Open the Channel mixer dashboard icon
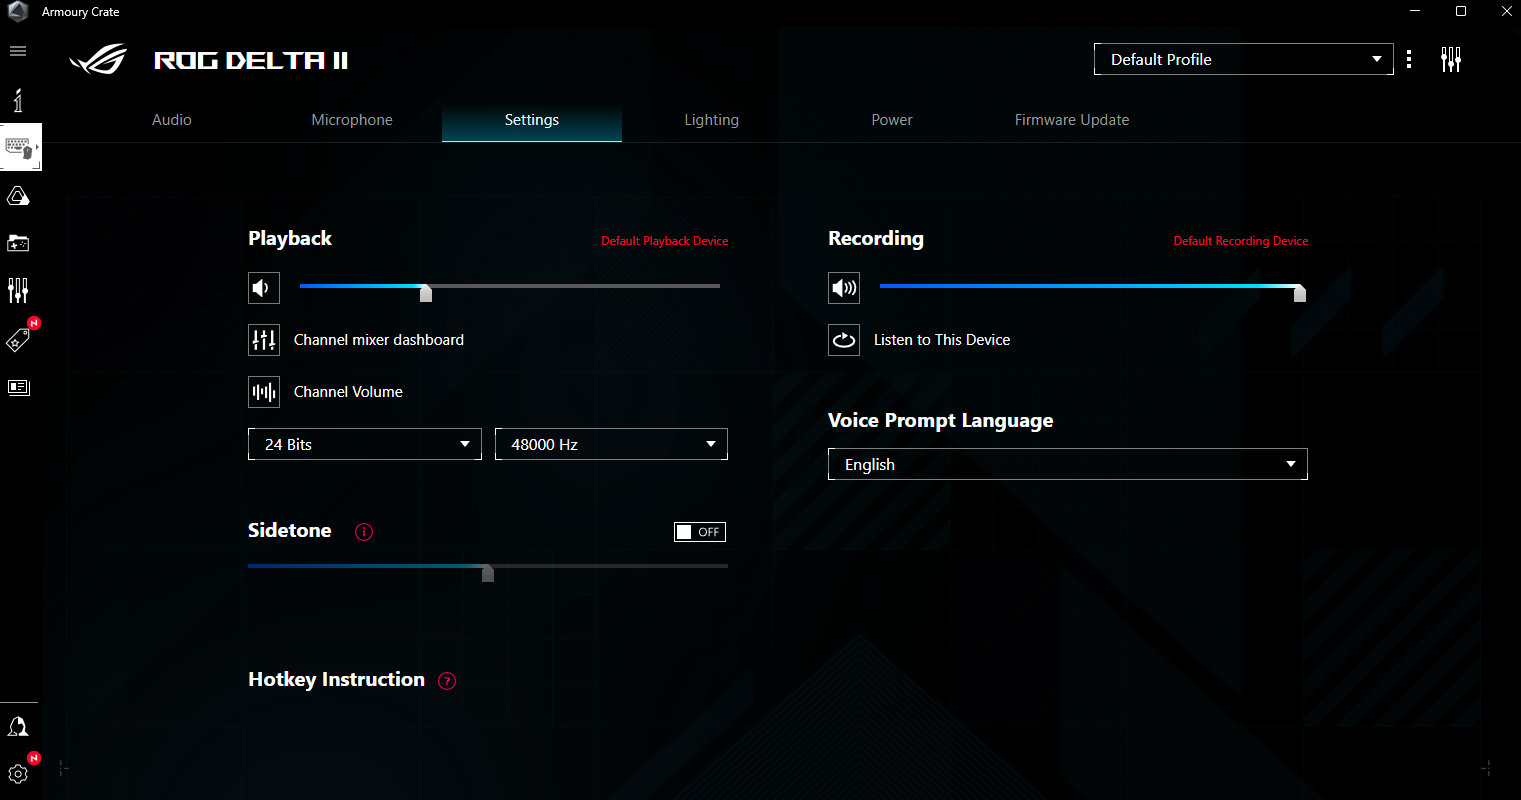1521x800 pixels. pos(264,340)
